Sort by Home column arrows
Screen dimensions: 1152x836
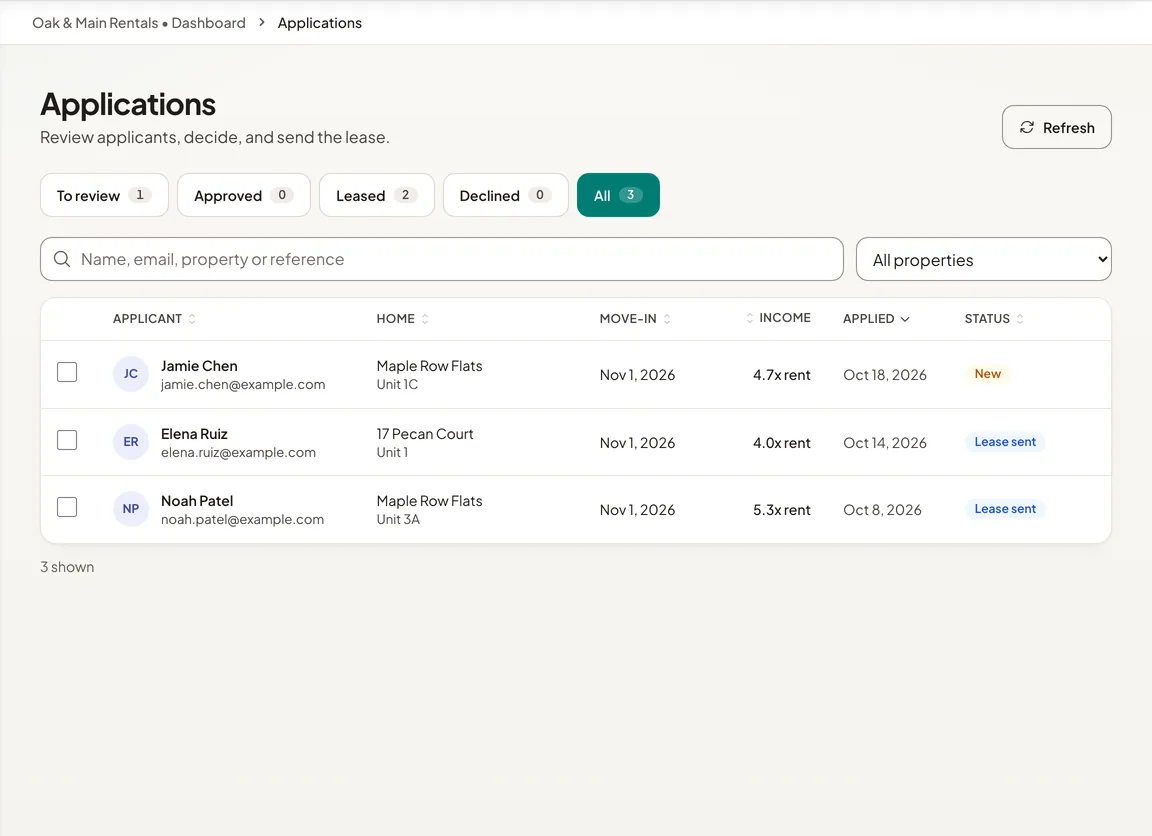coord(425,319)
